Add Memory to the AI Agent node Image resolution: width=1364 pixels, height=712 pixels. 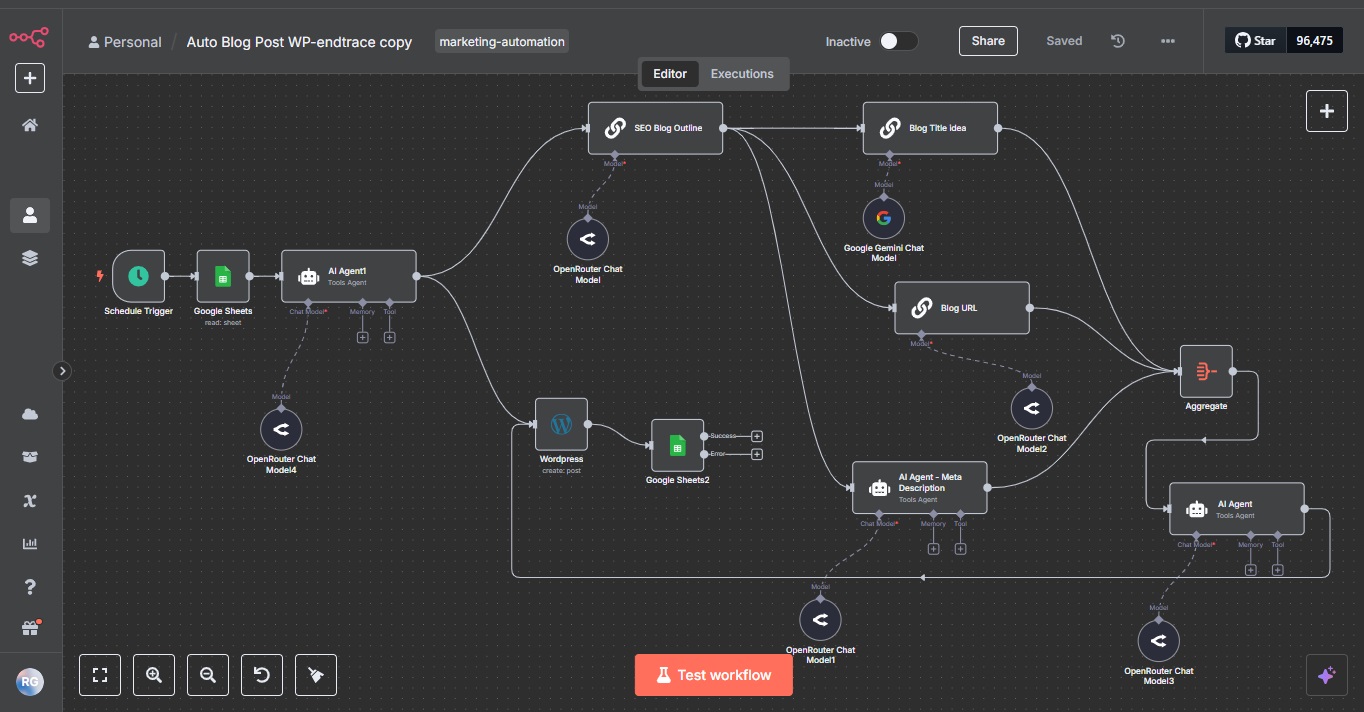[x=1251, y=570]
